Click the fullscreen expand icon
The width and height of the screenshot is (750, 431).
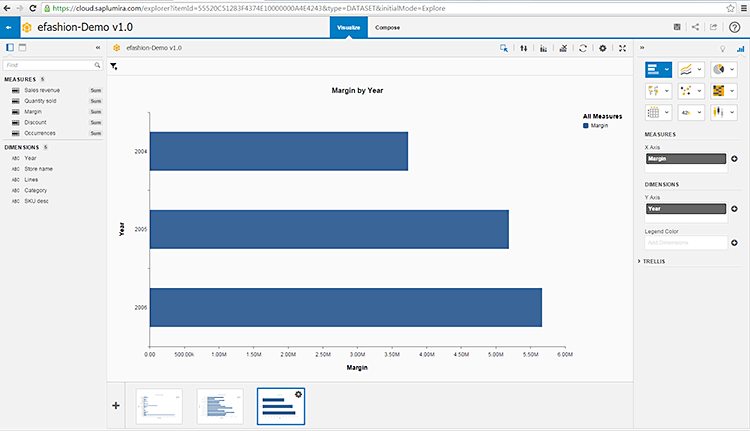click(x=623, y=48)
